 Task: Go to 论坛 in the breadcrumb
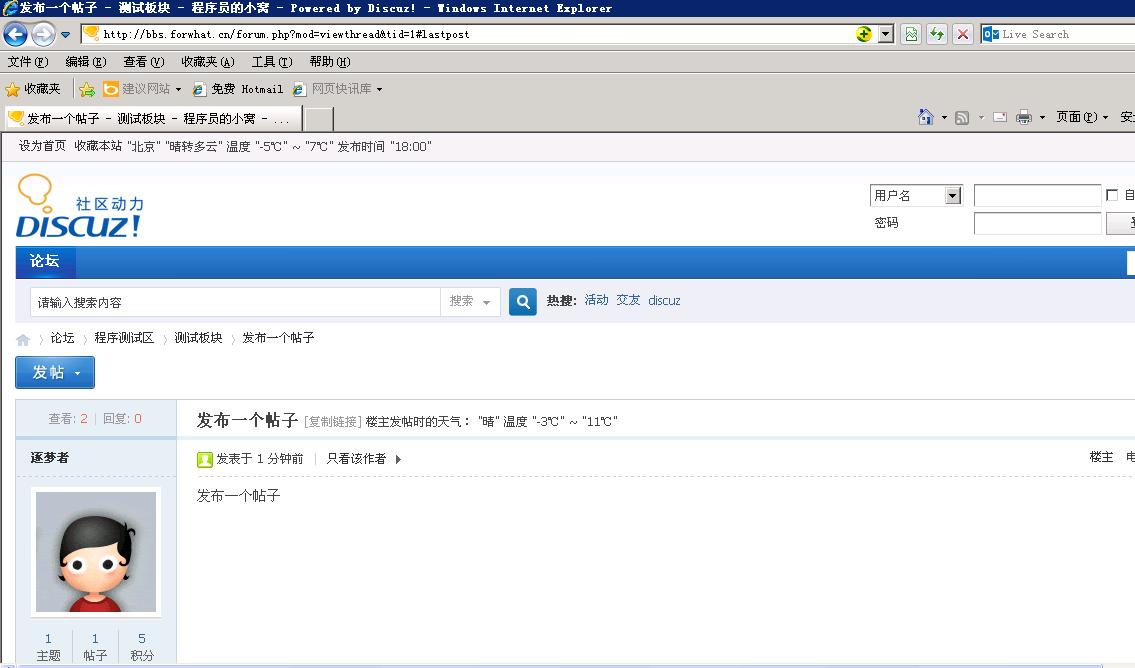tap(62, 338)
